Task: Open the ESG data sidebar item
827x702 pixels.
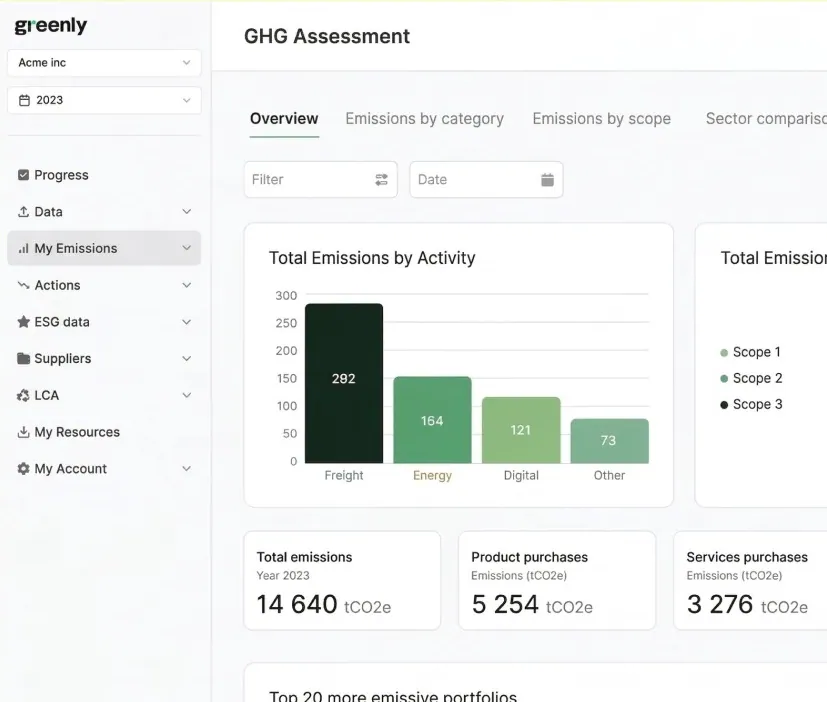Action: click(x=104, y=322)
